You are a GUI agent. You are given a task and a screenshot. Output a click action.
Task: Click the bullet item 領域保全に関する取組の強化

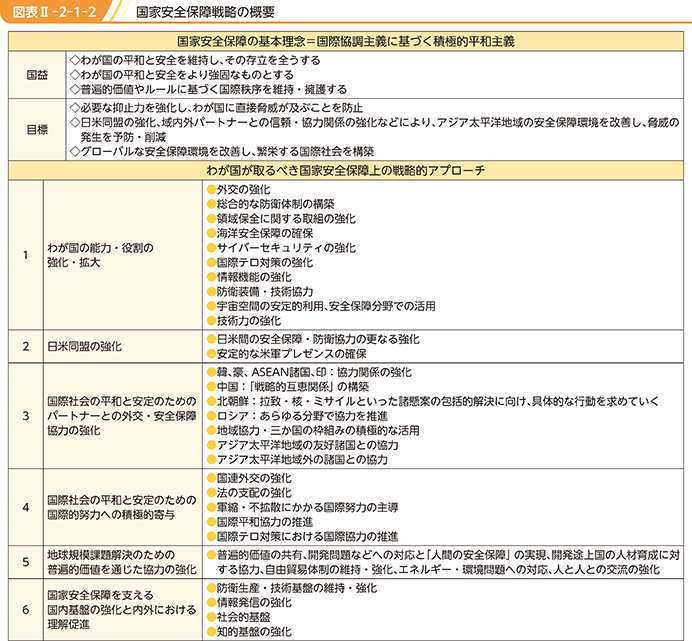[281, 219]
